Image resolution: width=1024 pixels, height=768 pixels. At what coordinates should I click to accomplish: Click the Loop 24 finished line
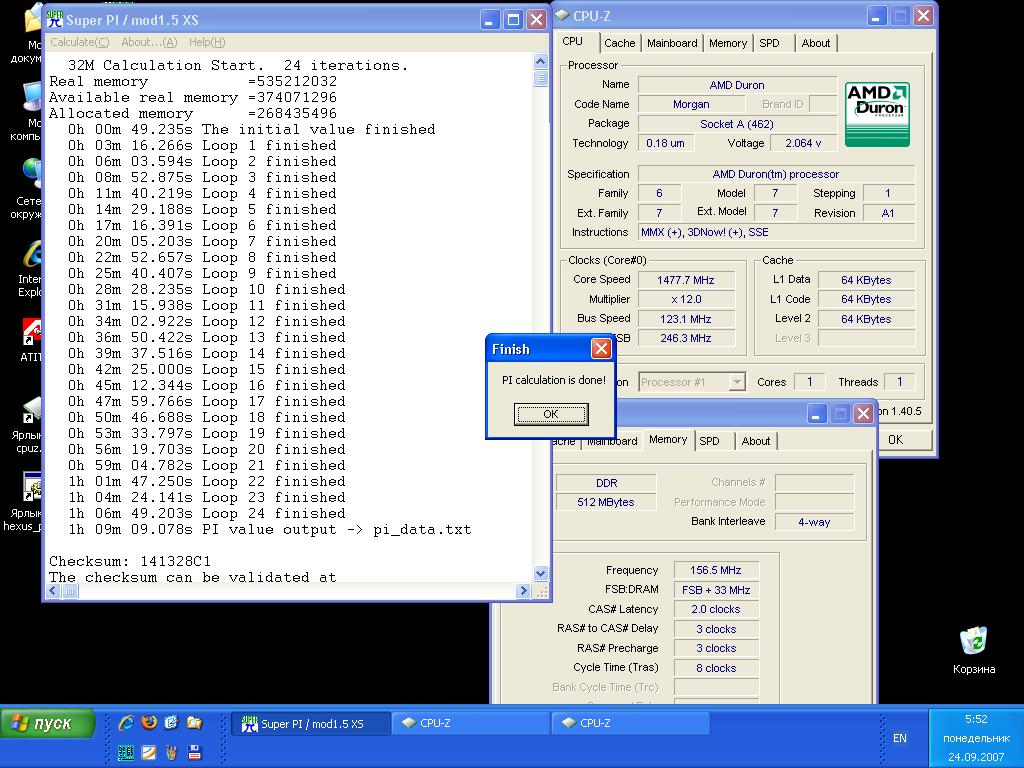tap(206, 513)
